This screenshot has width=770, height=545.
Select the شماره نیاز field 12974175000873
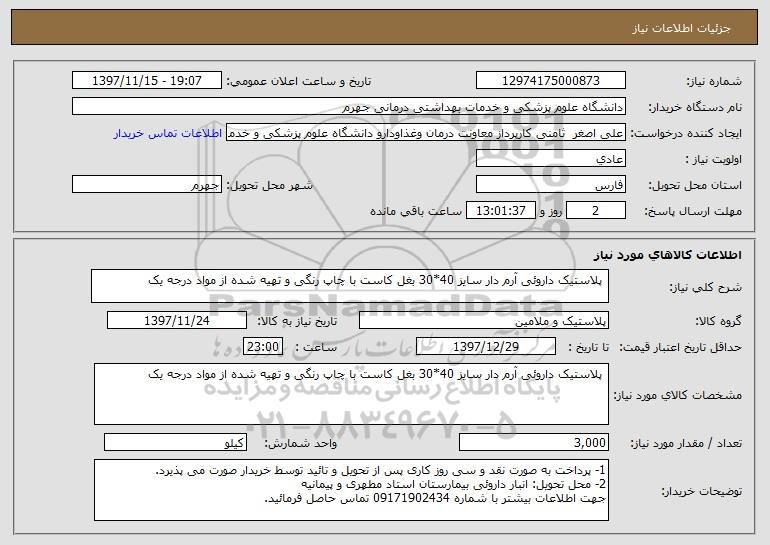pyautogui.click(x=550, y=81)
